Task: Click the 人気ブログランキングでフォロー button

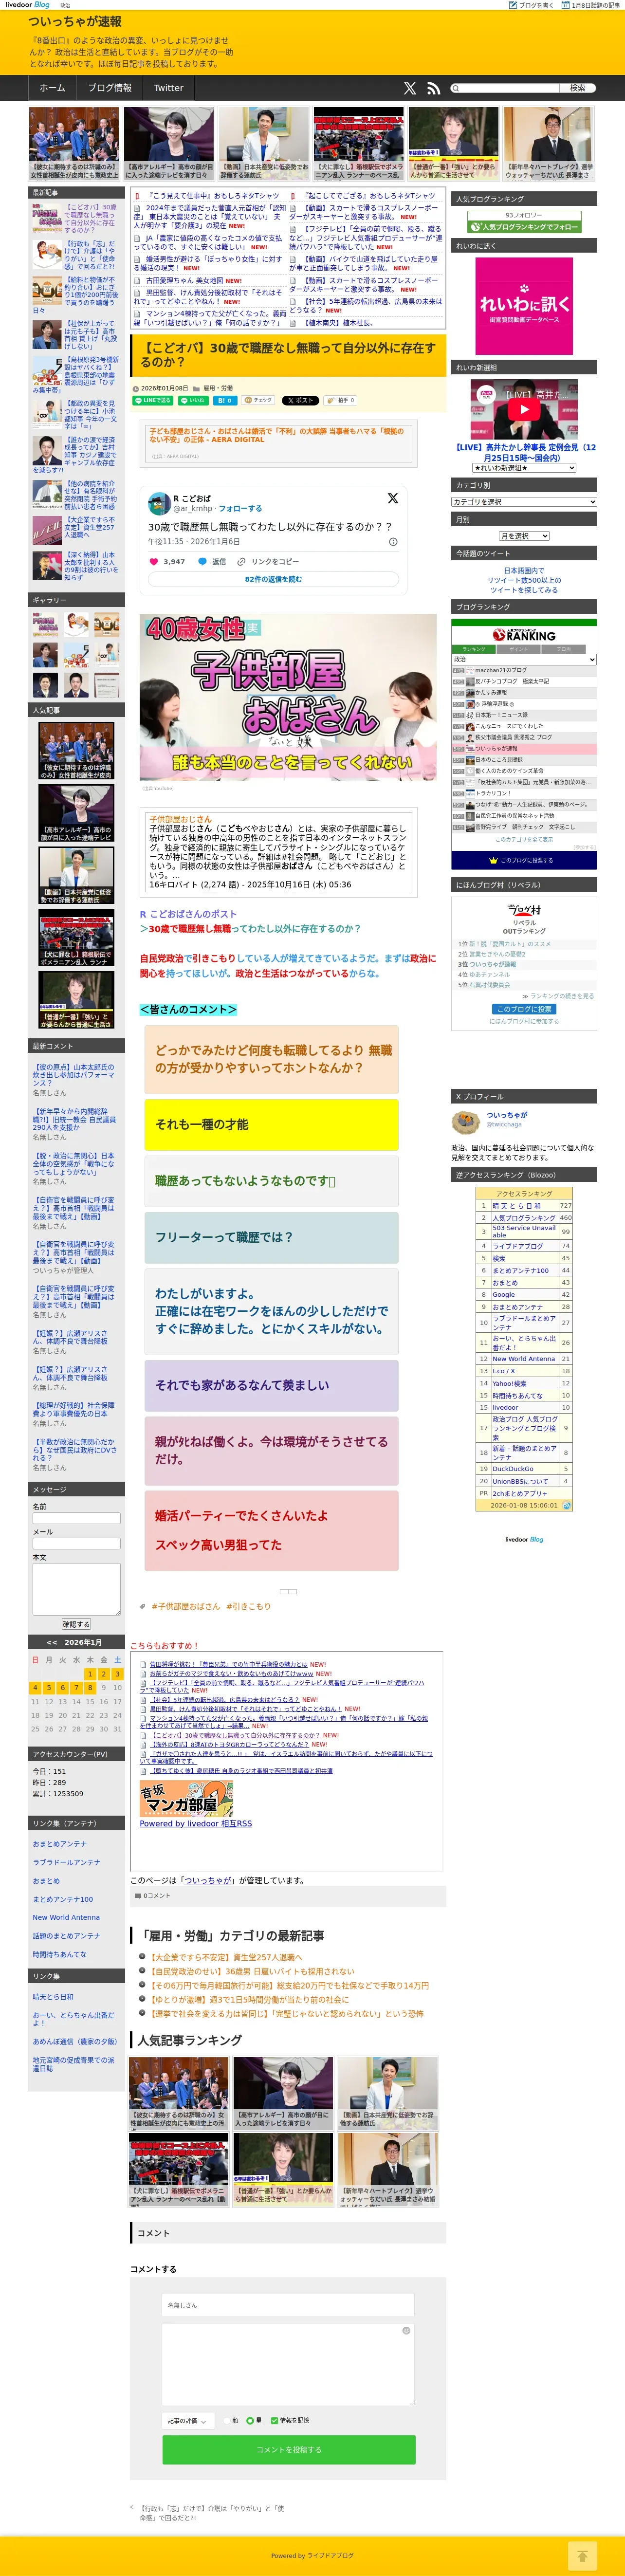Action: 524,227
